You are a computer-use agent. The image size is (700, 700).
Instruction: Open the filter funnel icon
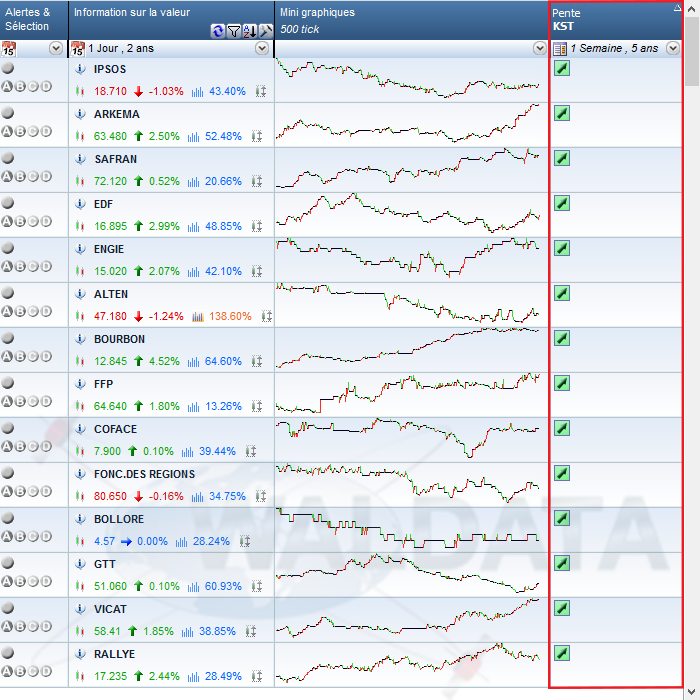[x=234, y=31]
